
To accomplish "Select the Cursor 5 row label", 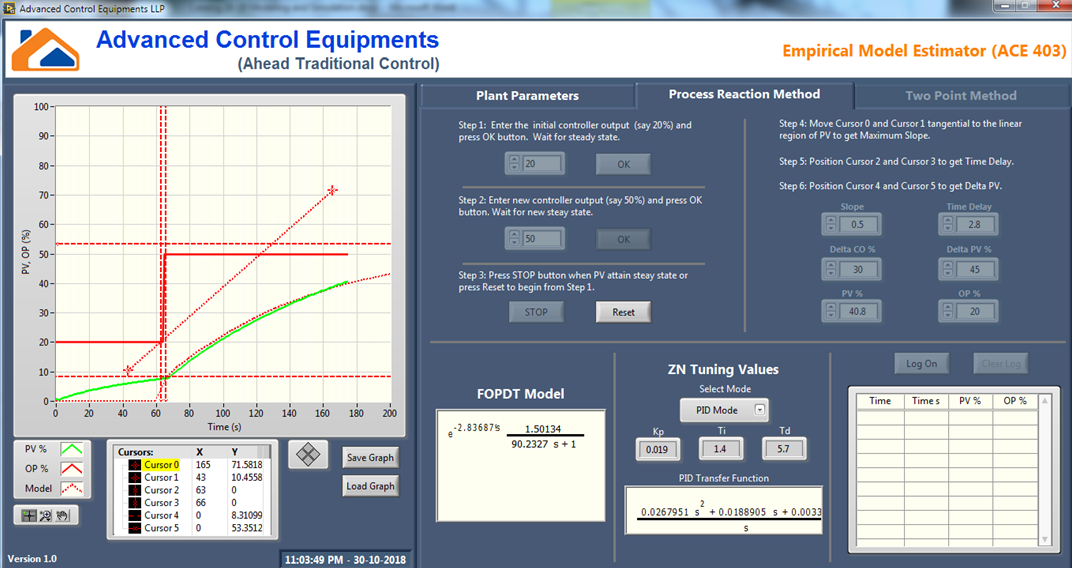I will pyautogui.click(x=161, y=528).
